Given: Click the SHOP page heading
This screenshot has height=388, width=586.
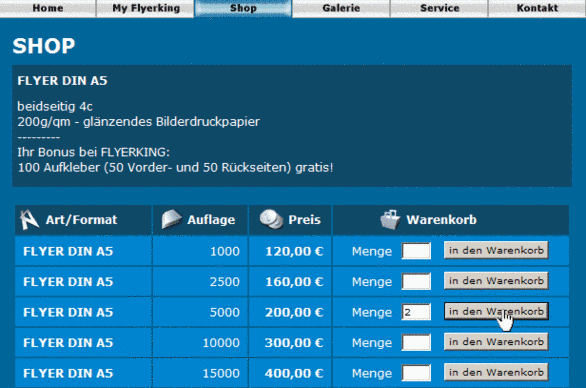Looking at the screenshot, I should (x=44, y=46).
